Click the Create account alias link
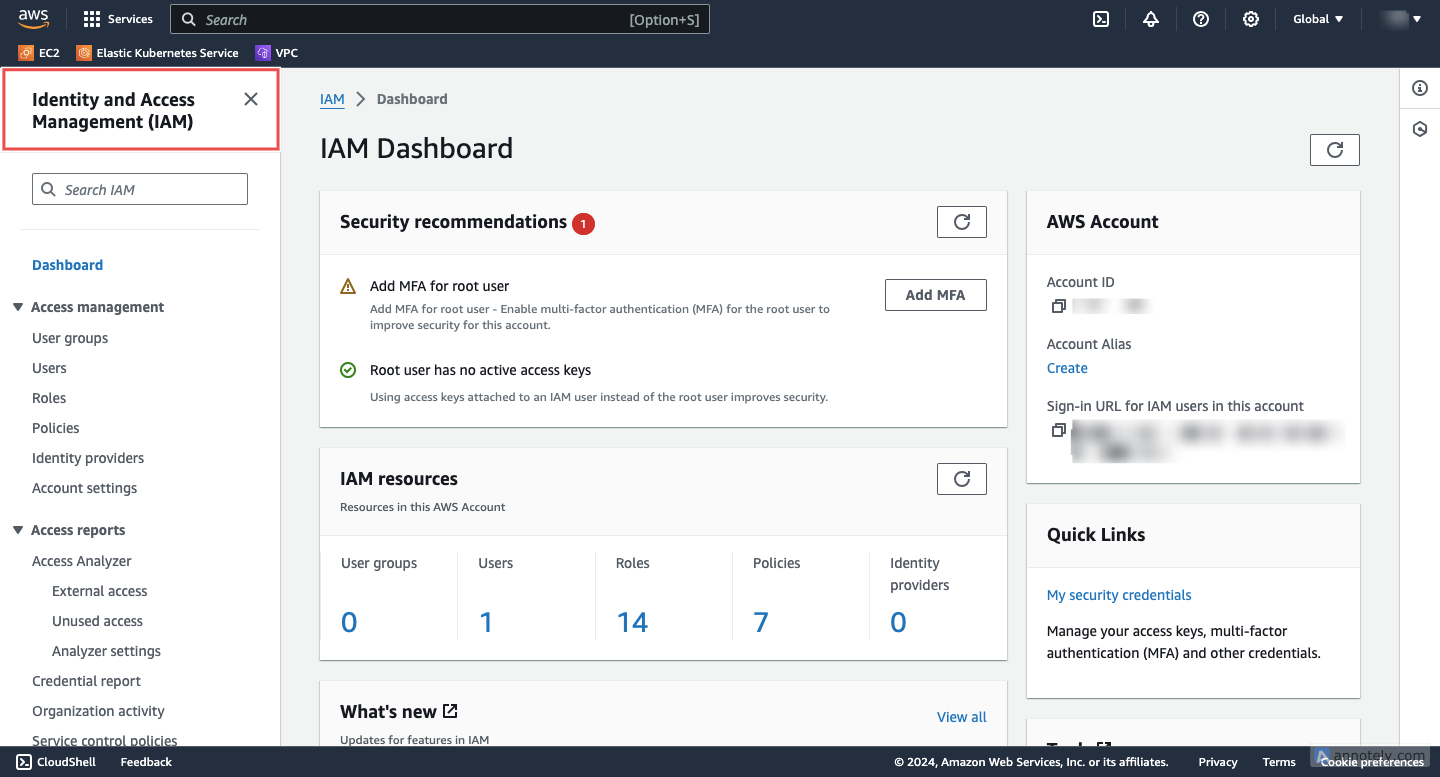This screenshot has height=777, width=1440. tap(1067, 368)
